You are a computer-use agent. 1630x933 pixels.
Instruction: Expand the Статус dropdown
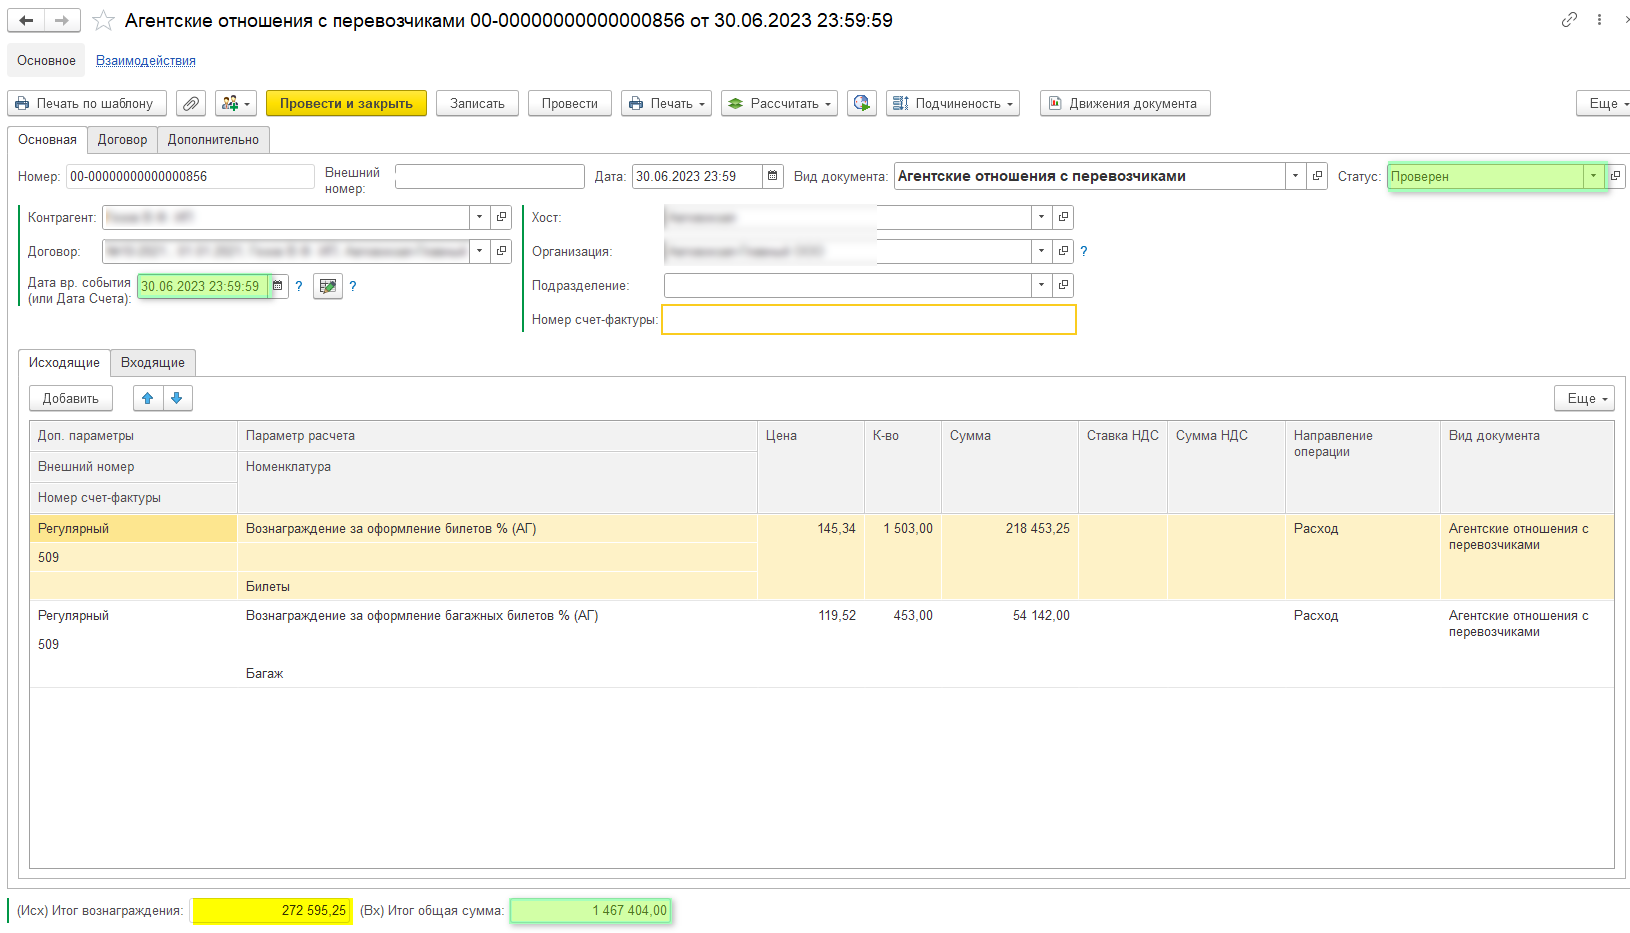1593,177
